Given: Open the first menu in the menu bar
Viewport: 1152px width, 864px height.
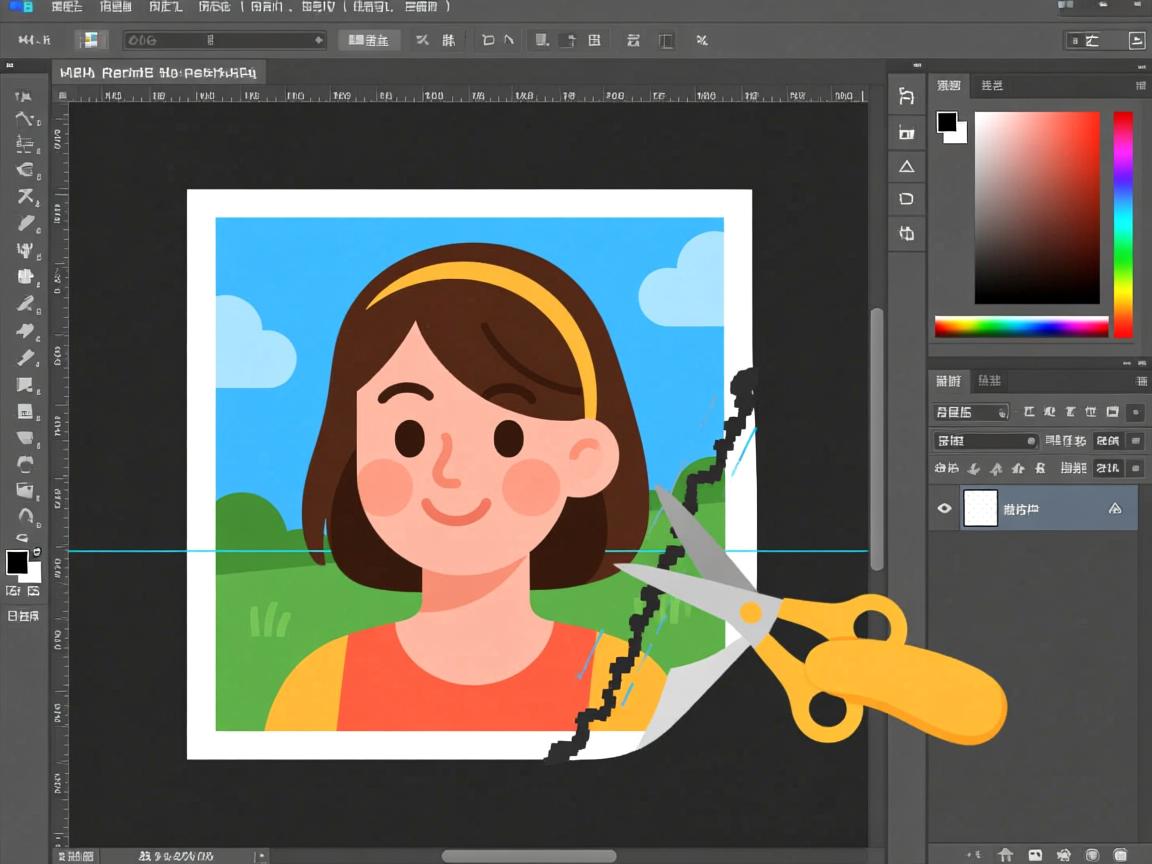Looking at the screenshot, I should coord(66,7).
